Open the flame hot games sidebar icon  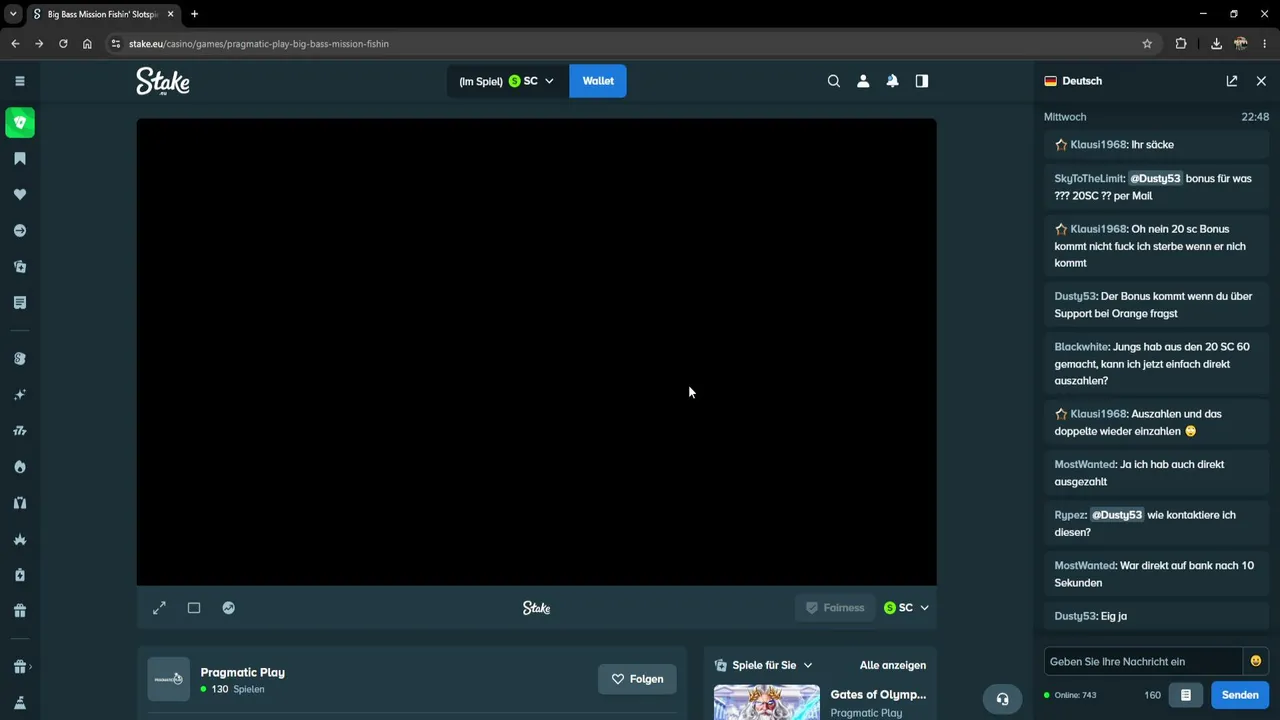(19, 467)
